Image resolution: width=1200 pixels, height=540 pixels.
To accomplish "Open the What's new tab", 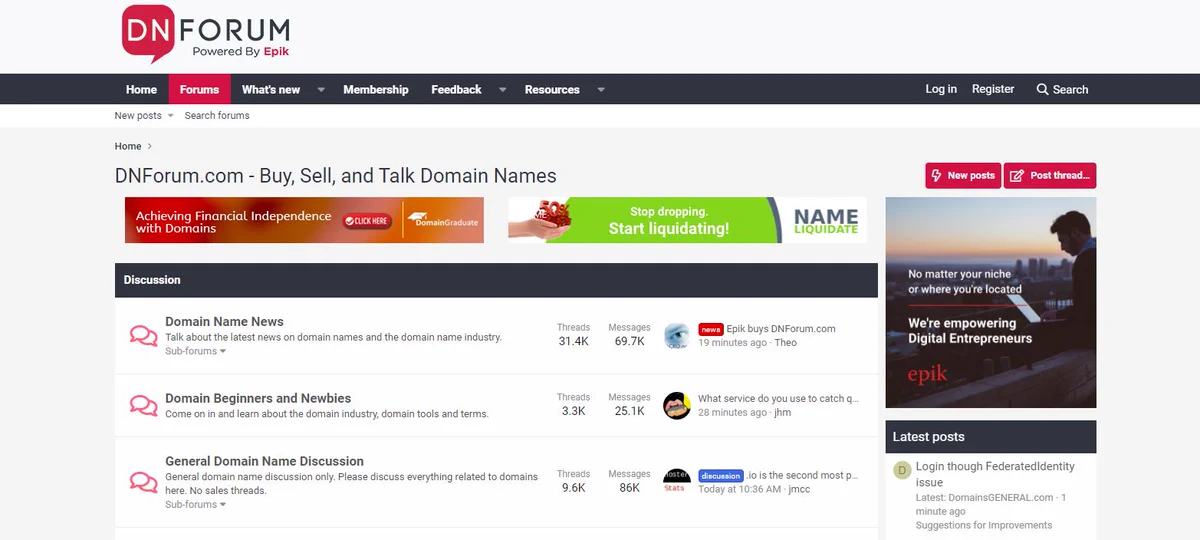I will tap(271, 89).
